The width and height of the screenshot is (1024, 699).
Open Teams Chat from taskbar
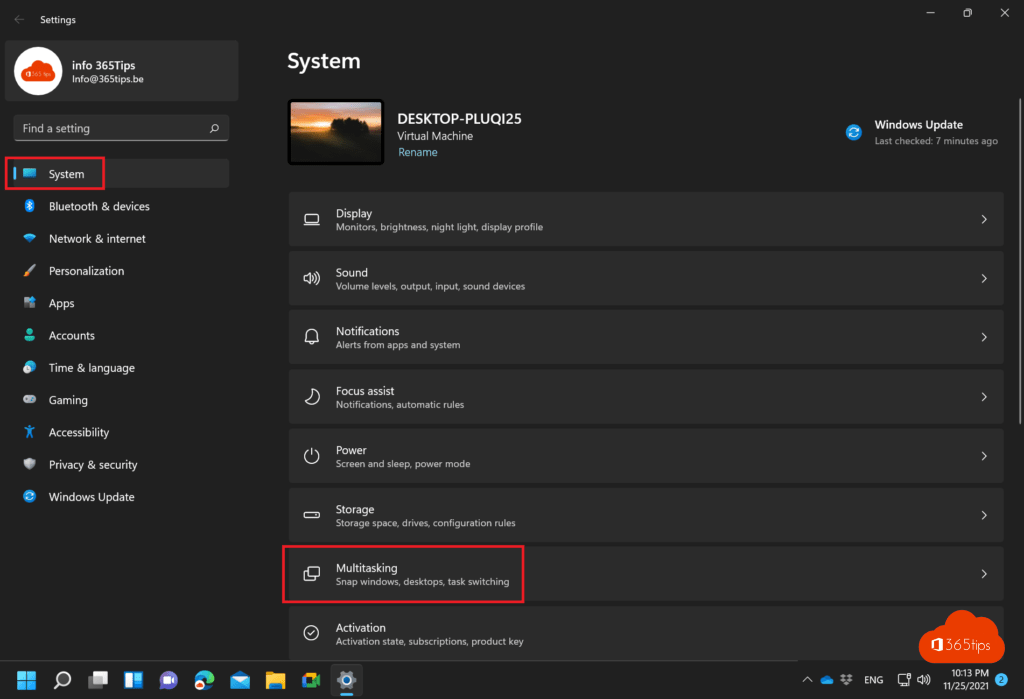[168, 680]
